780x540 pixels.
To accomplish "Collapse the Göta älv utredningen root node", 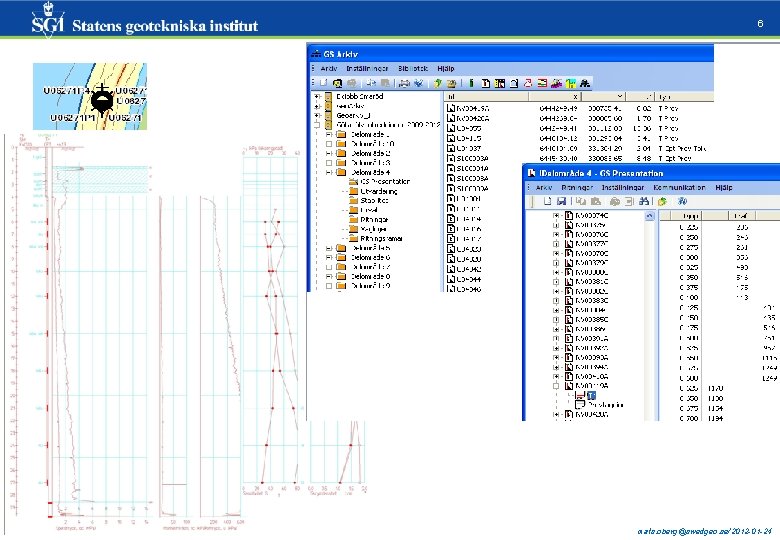I will tap(317, 125).
